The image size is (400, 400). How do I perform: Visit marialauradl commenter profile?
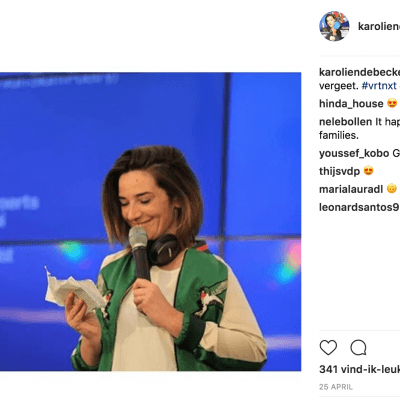pyautogui.click(x=351, y=189)
